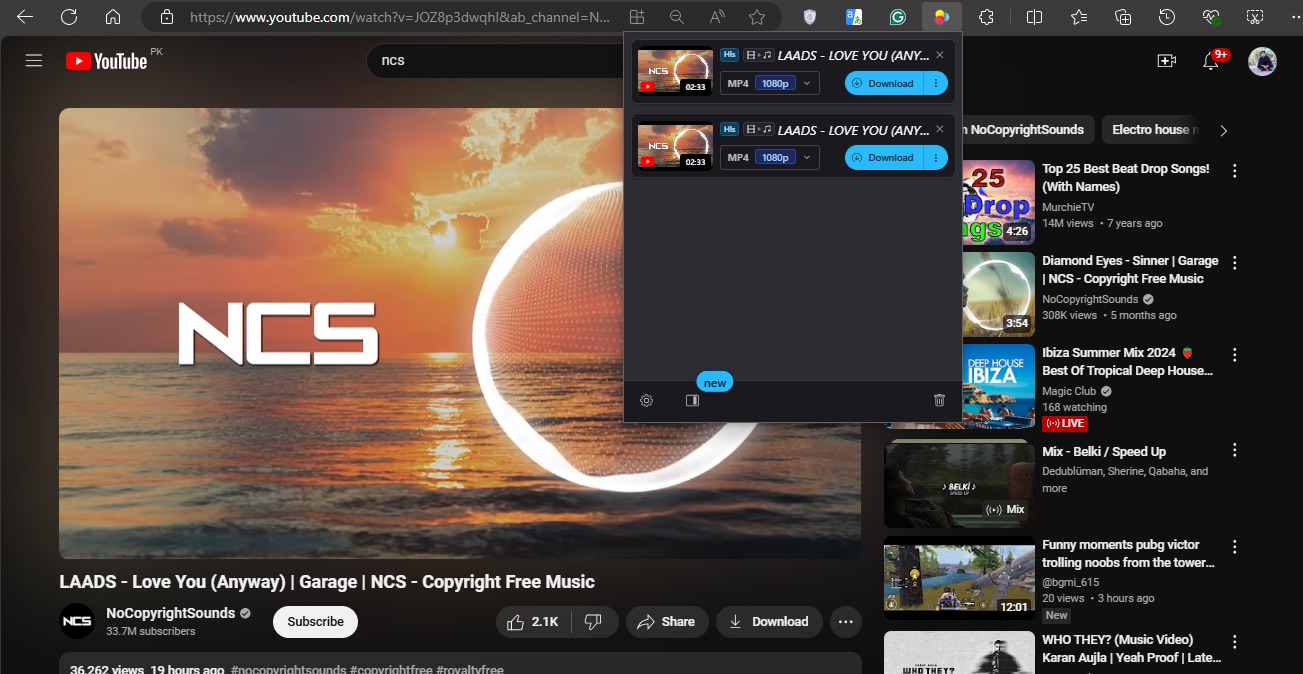Viewport: 1303px width, 674px height.
Task: Subscribe to NoCopyrightSounds
Action: point(315,621)
